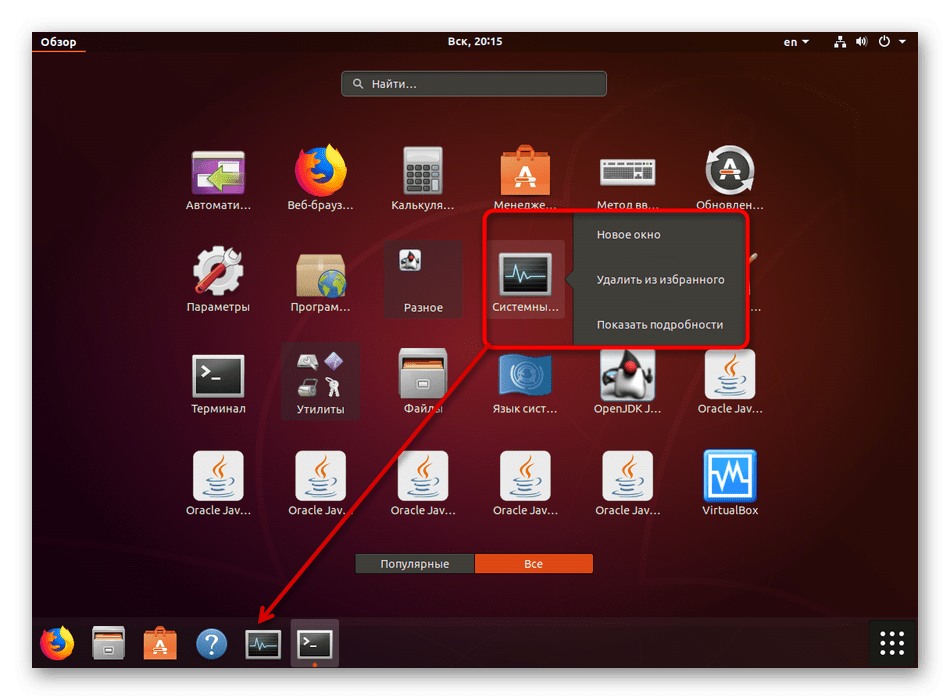Open the Help icon in the dock
950x700 pixels.
click(211, 643)
